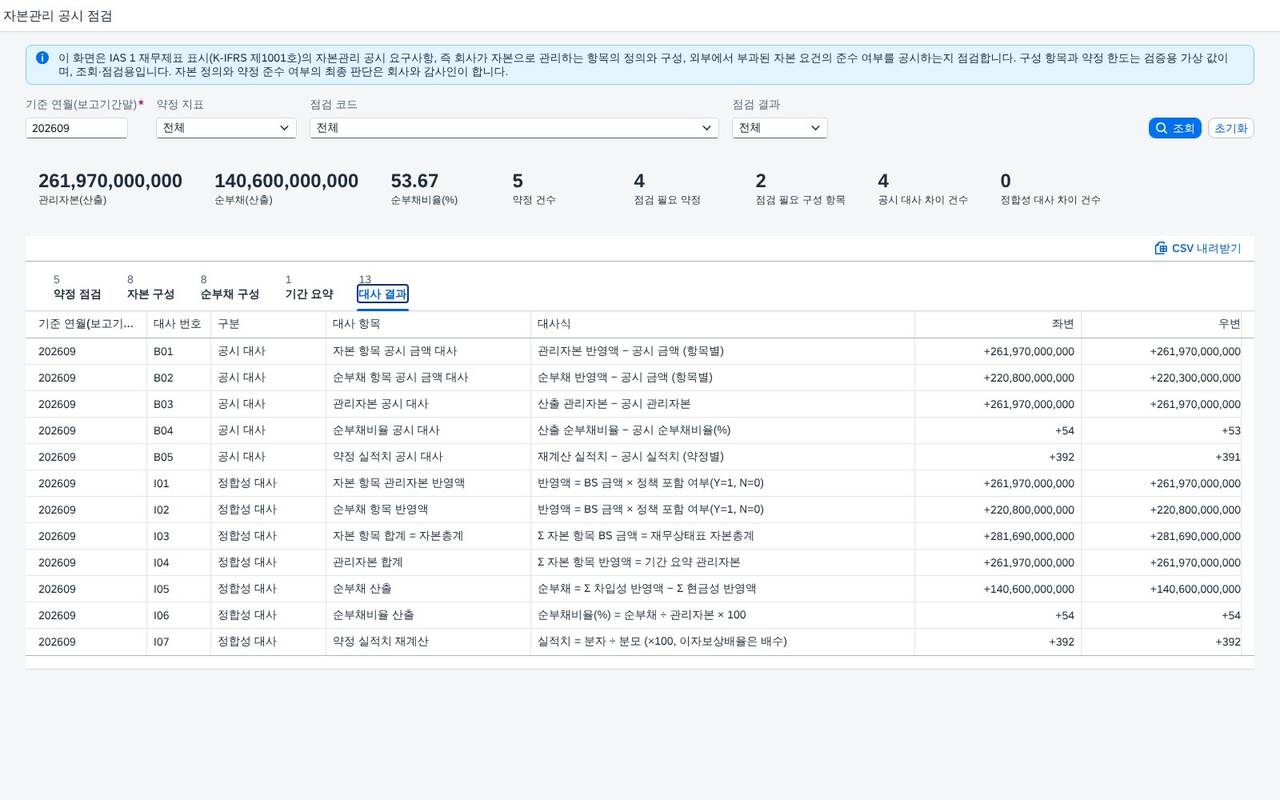Click the 약정 실적치 공시 대사 cell

coord(428,457)
